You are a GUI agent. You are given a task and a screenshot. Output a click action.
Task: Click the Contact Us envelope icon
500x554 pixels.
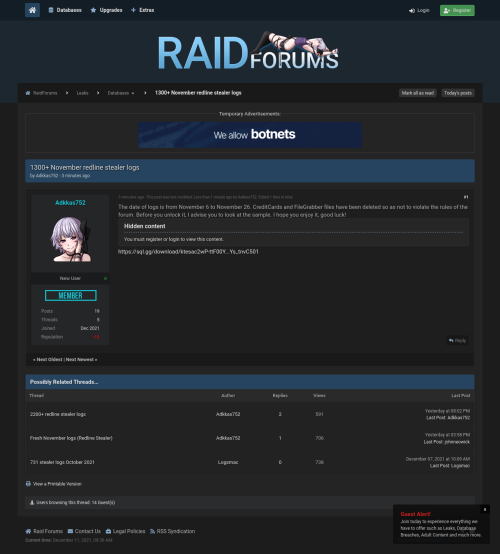click(70, 531)
